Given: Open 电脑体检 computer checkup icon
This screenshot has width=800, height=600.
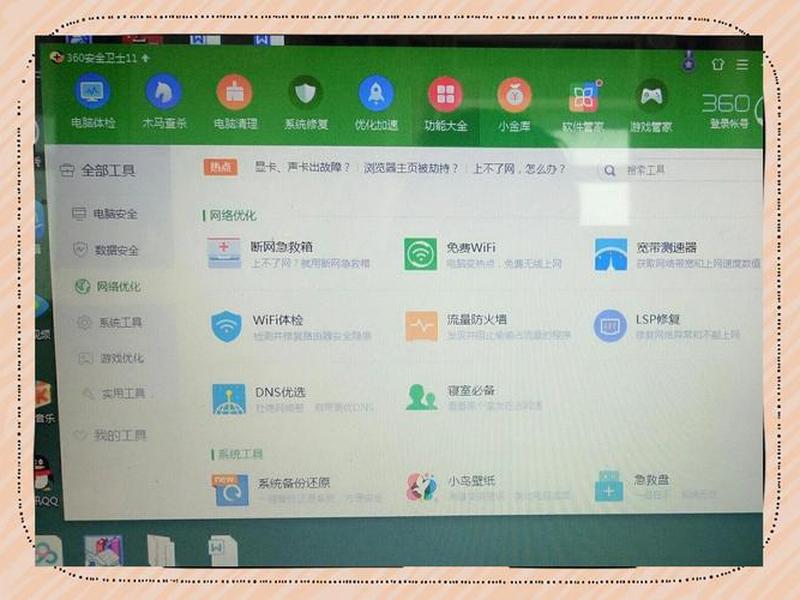Looking at the screenshot, I should pos(92,92).
